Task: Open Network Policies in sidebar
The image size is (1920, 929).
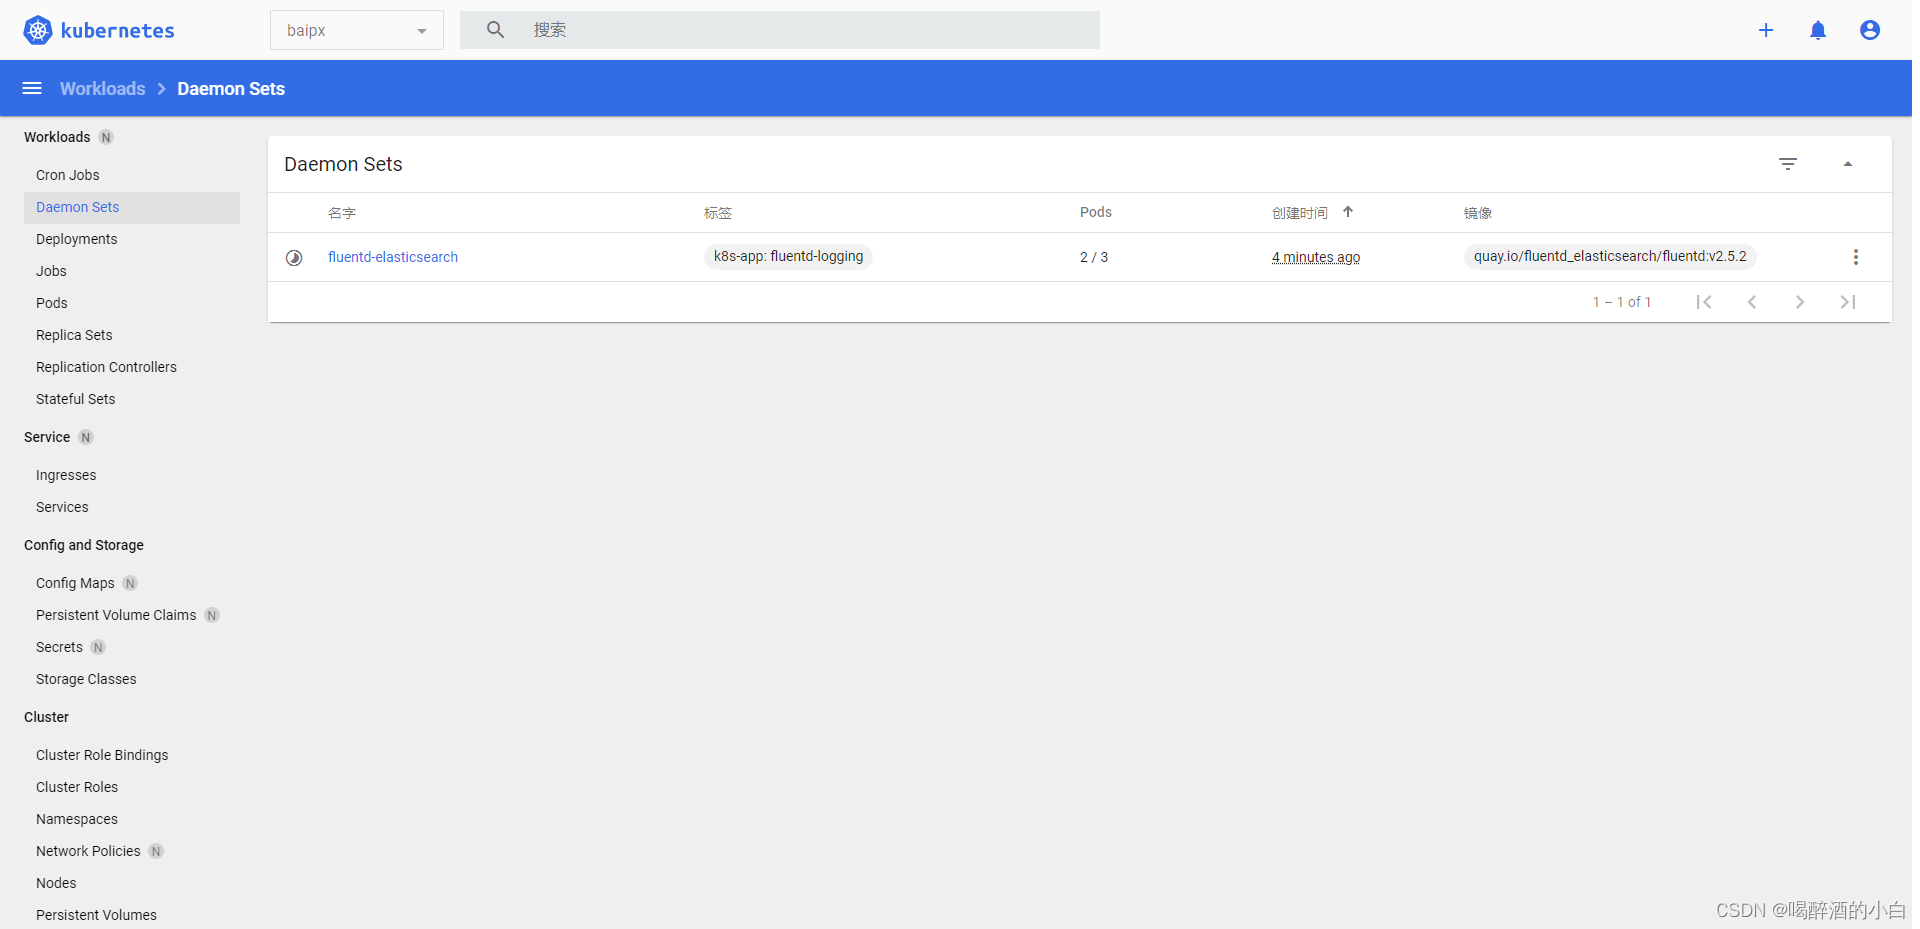Action: (88, 851)
